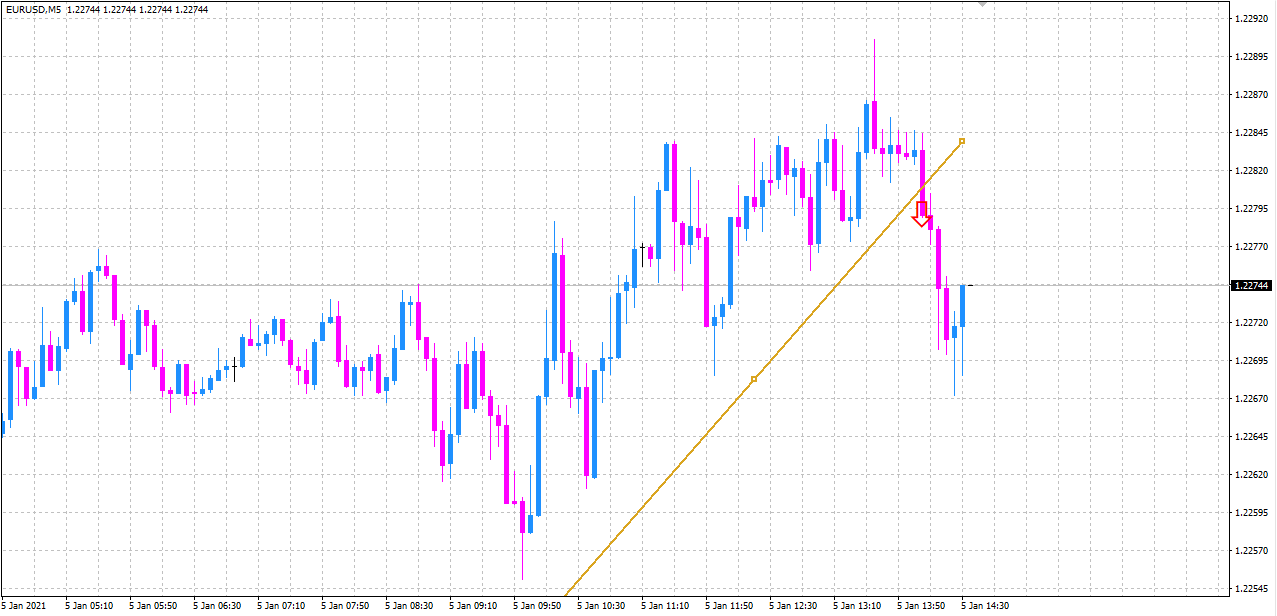Click price axis label 1.22620

click(x=1252, y=475)
